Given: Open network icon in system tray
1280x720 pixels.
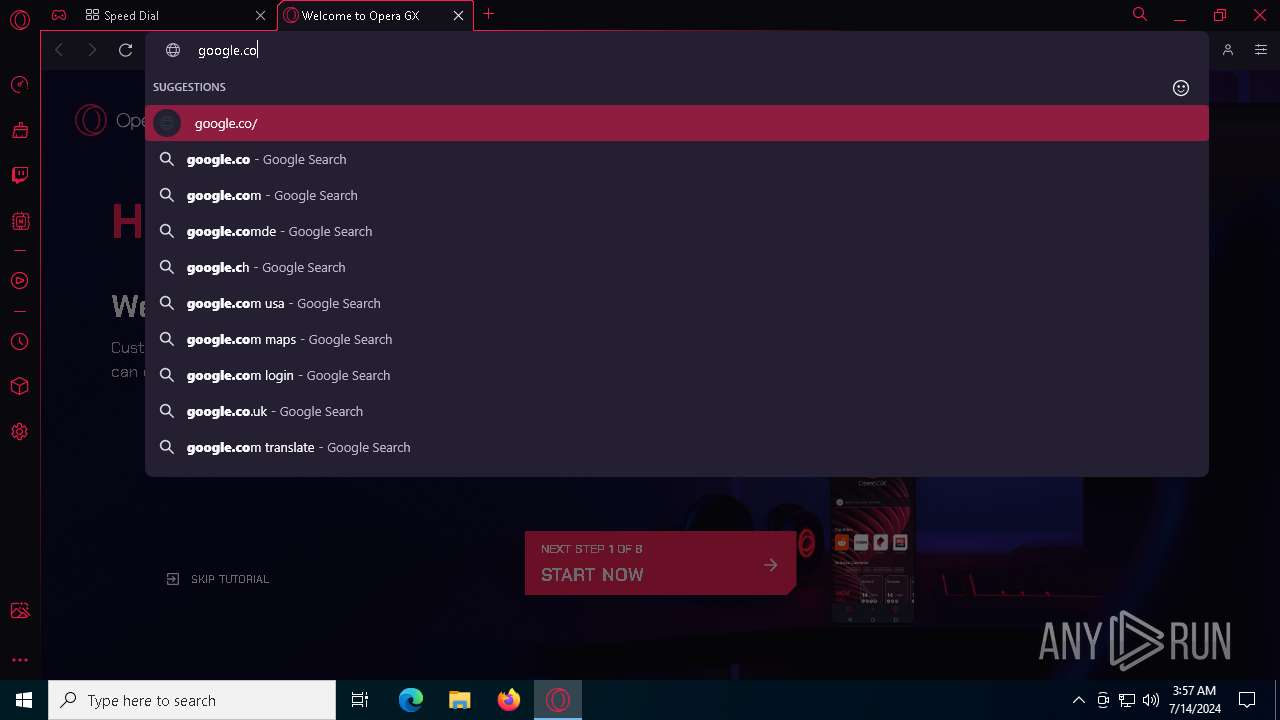Looking at the screenshot, I should pos(1127,700).
